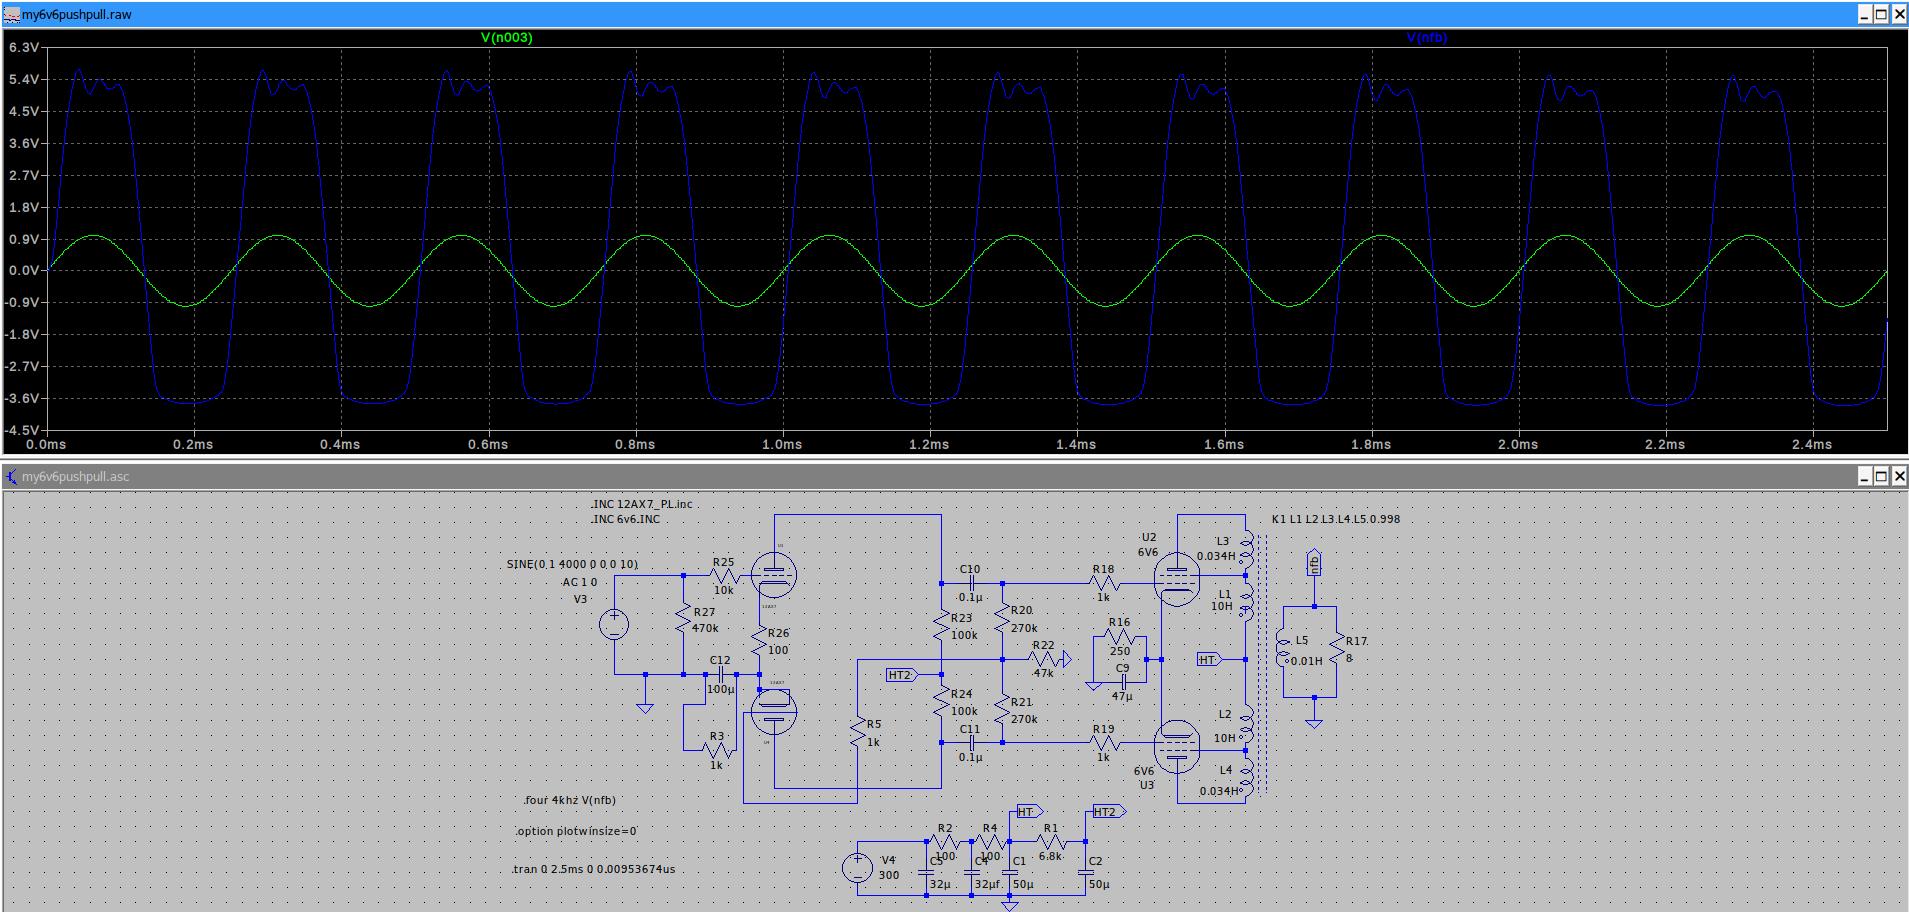Select resistor R20 270k symbol
The width and height of the screenshot is (1909, 912).
pyautogui.click(x=1001, y=618)
